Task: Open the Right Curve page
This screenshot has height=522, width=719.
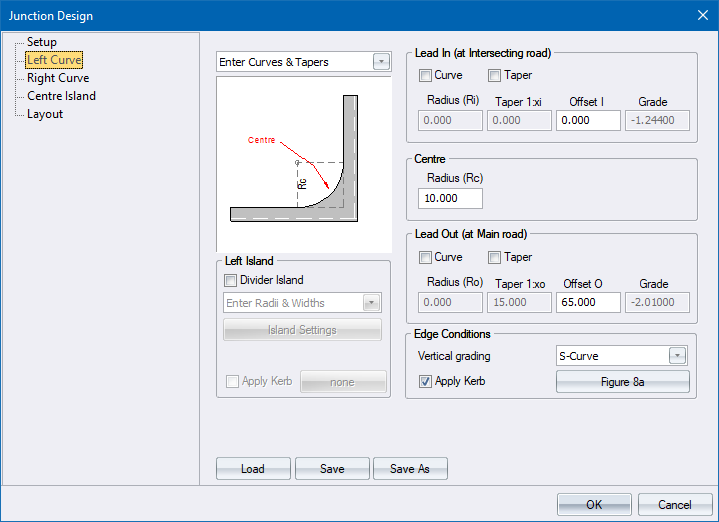Action: pyautogui.click(x=58, y=78)
